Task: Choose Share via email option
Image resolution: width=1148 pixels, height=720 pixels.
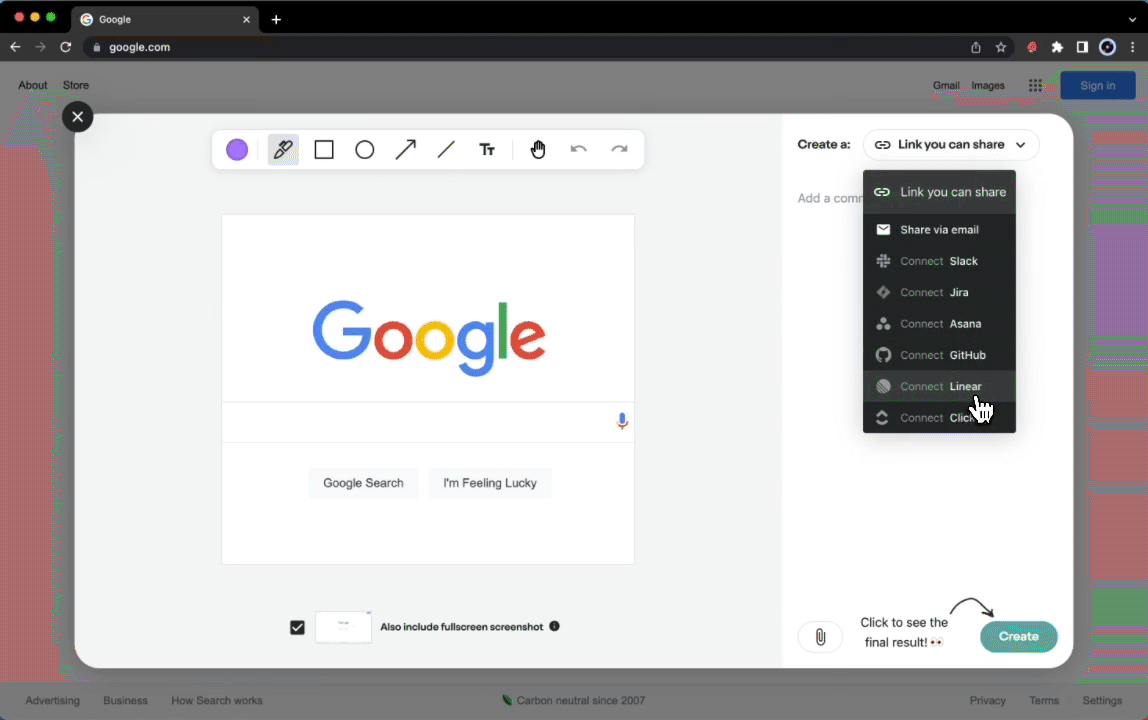Action: 938,230
